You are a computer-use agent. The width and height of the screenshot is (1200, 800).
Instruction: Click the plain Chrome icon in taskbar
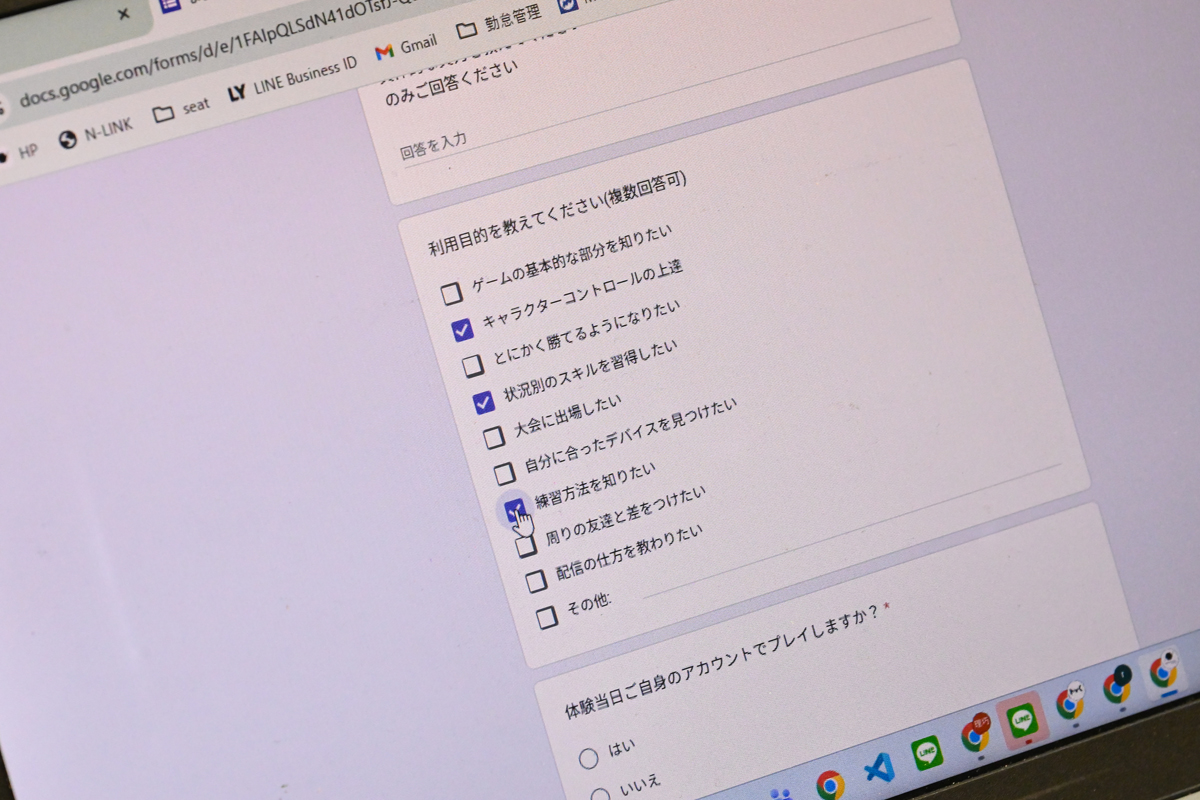[829, 784]
